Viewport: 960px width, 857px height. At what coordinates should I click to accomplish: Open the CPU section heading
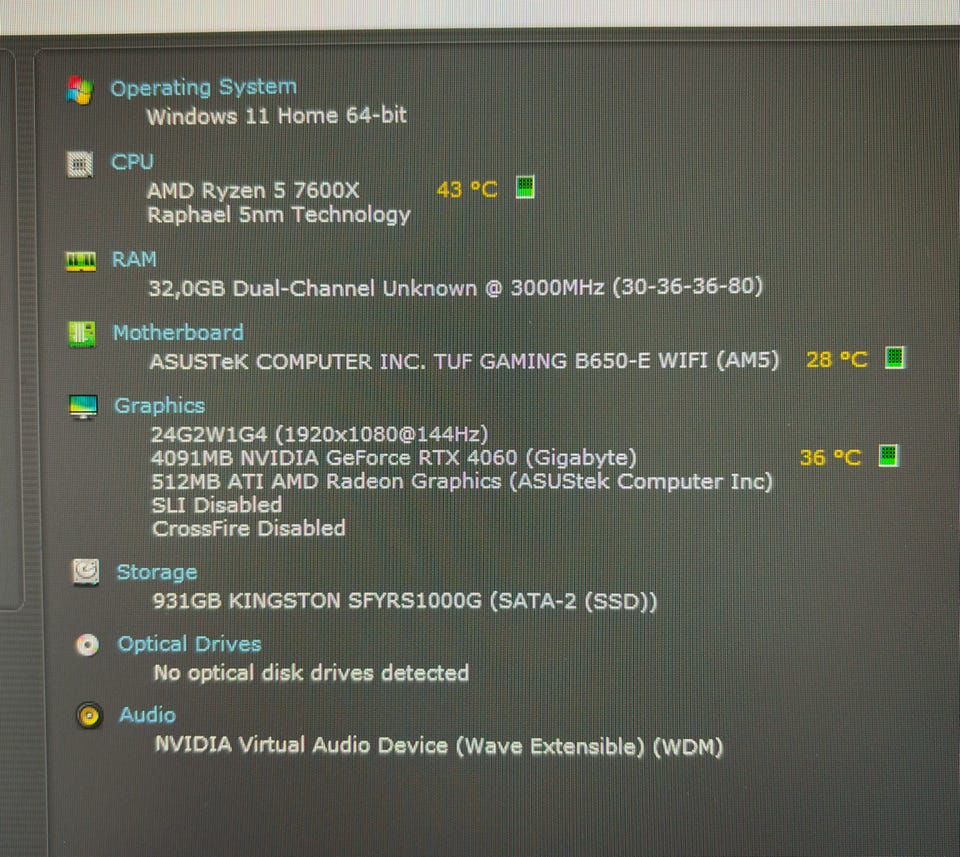click(132, 162)
